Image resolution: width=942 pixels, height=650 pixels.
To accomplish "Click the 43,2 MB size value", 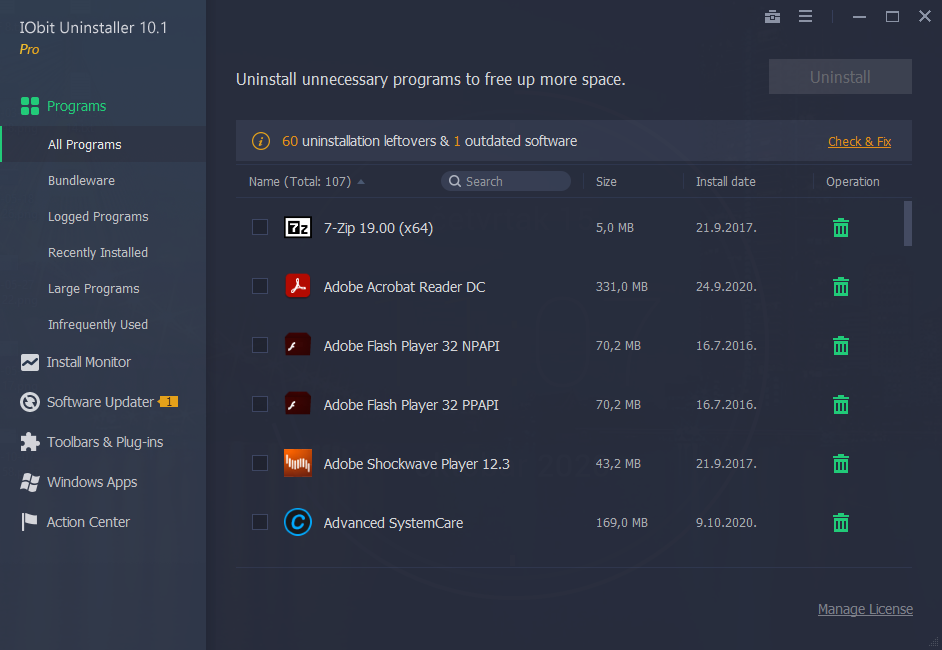I will [618, 464].
